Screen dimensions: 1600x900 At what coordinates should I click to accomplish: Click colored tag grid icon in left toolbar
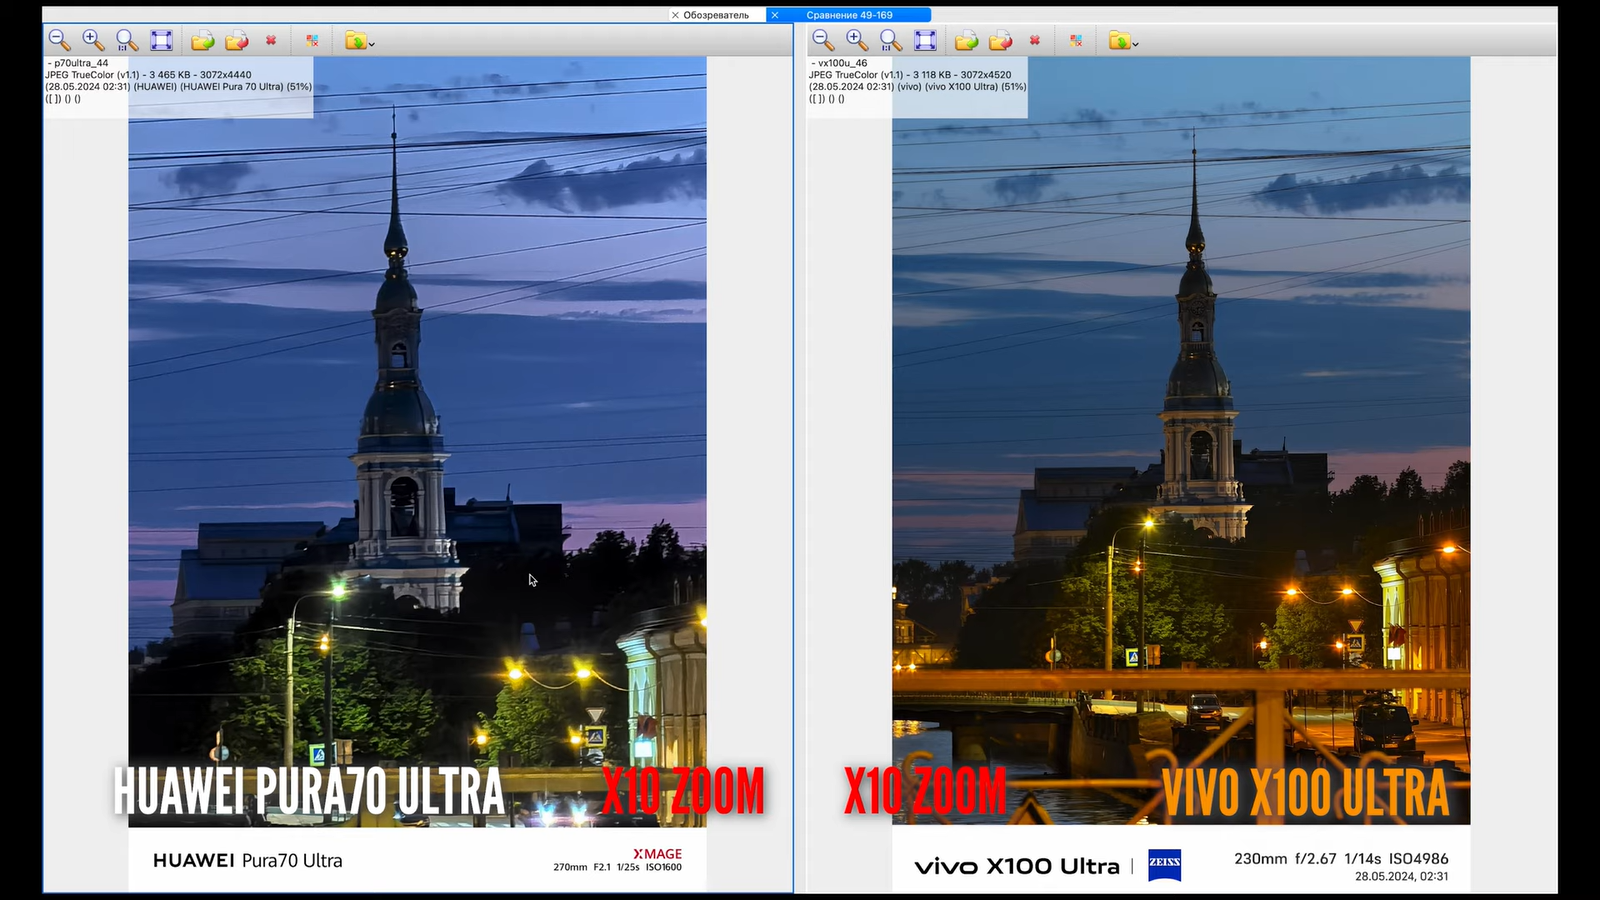point(312,40)
